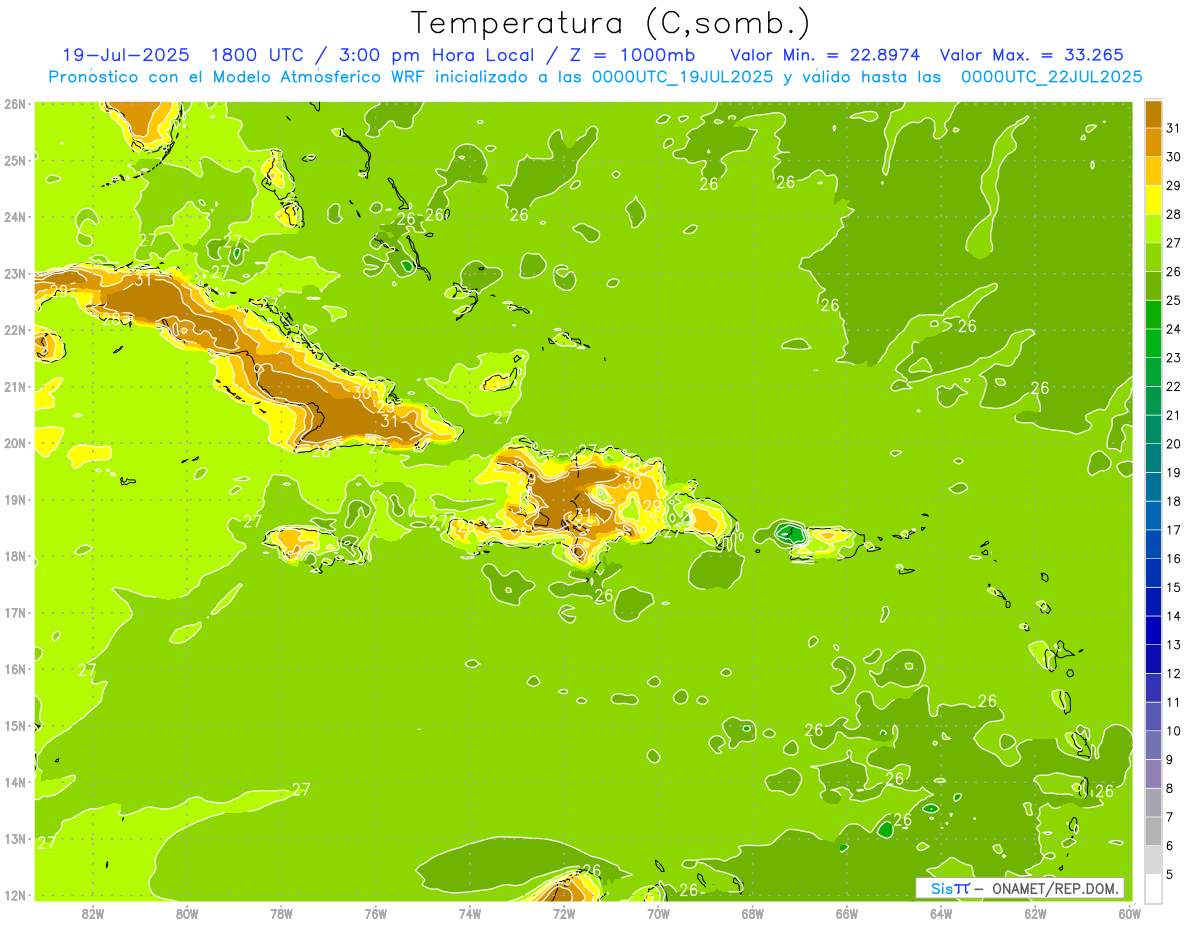Screen dimensions: 1200x927
Task: Click the 82W longitude axis label
Action: [x=93, y=913]
